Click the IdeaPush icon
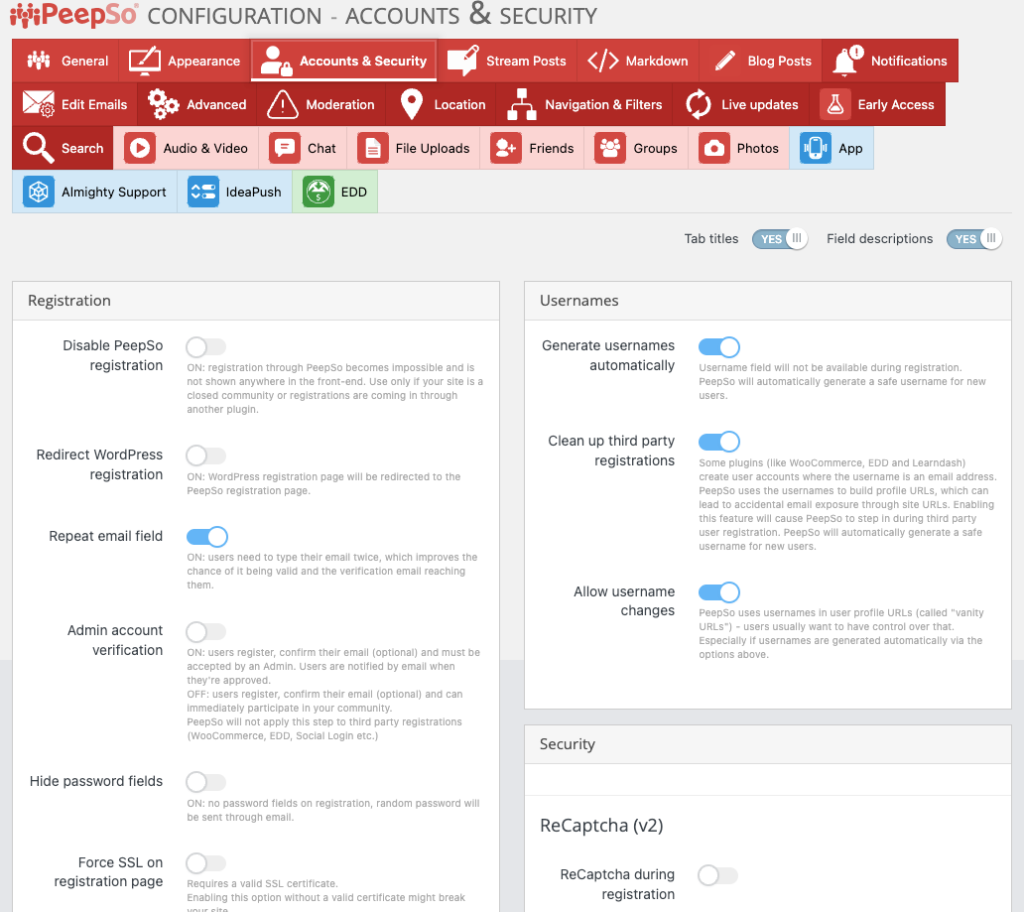Image resolution: width=1024 pixels, height=912 pixels. 203,192
